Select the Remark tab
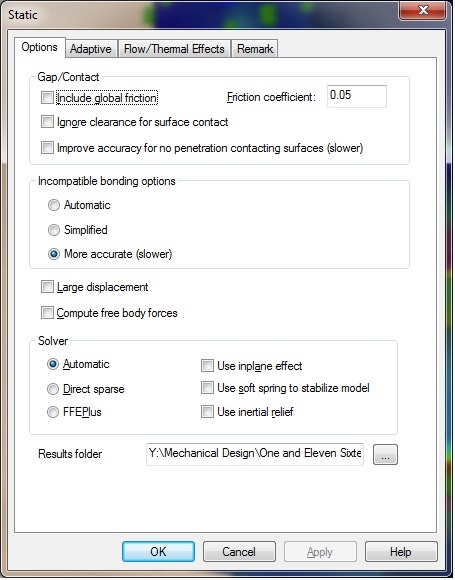Viewport: 455px width, 580px height. point(255,49)
